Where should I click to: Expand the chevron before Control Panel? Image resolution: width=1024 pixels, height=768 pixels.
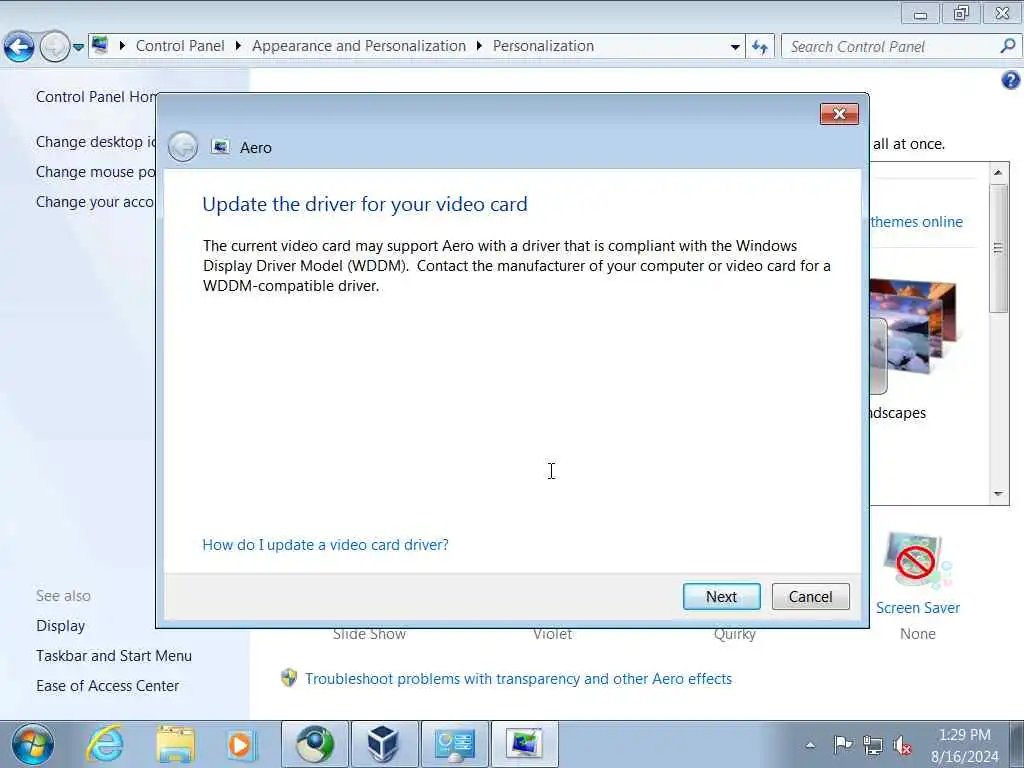(x=122, y=46)
